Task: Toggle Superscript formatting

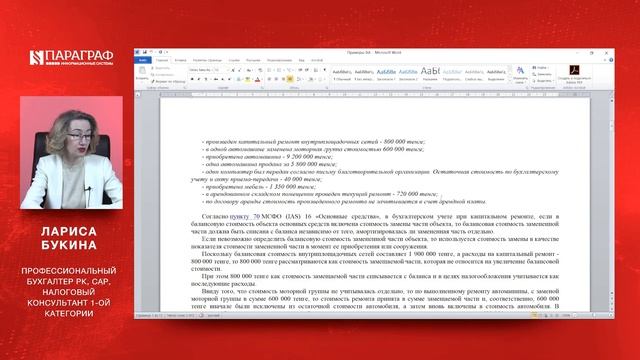Action: tap(229, 79)
